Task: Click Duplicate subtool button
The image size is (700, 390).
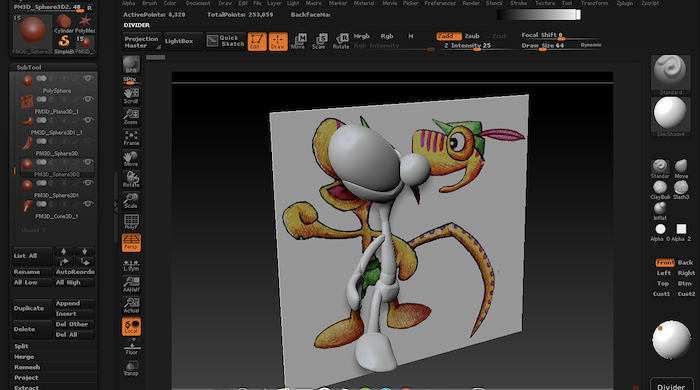Action: pyautogui.click(x=32, y=308)
